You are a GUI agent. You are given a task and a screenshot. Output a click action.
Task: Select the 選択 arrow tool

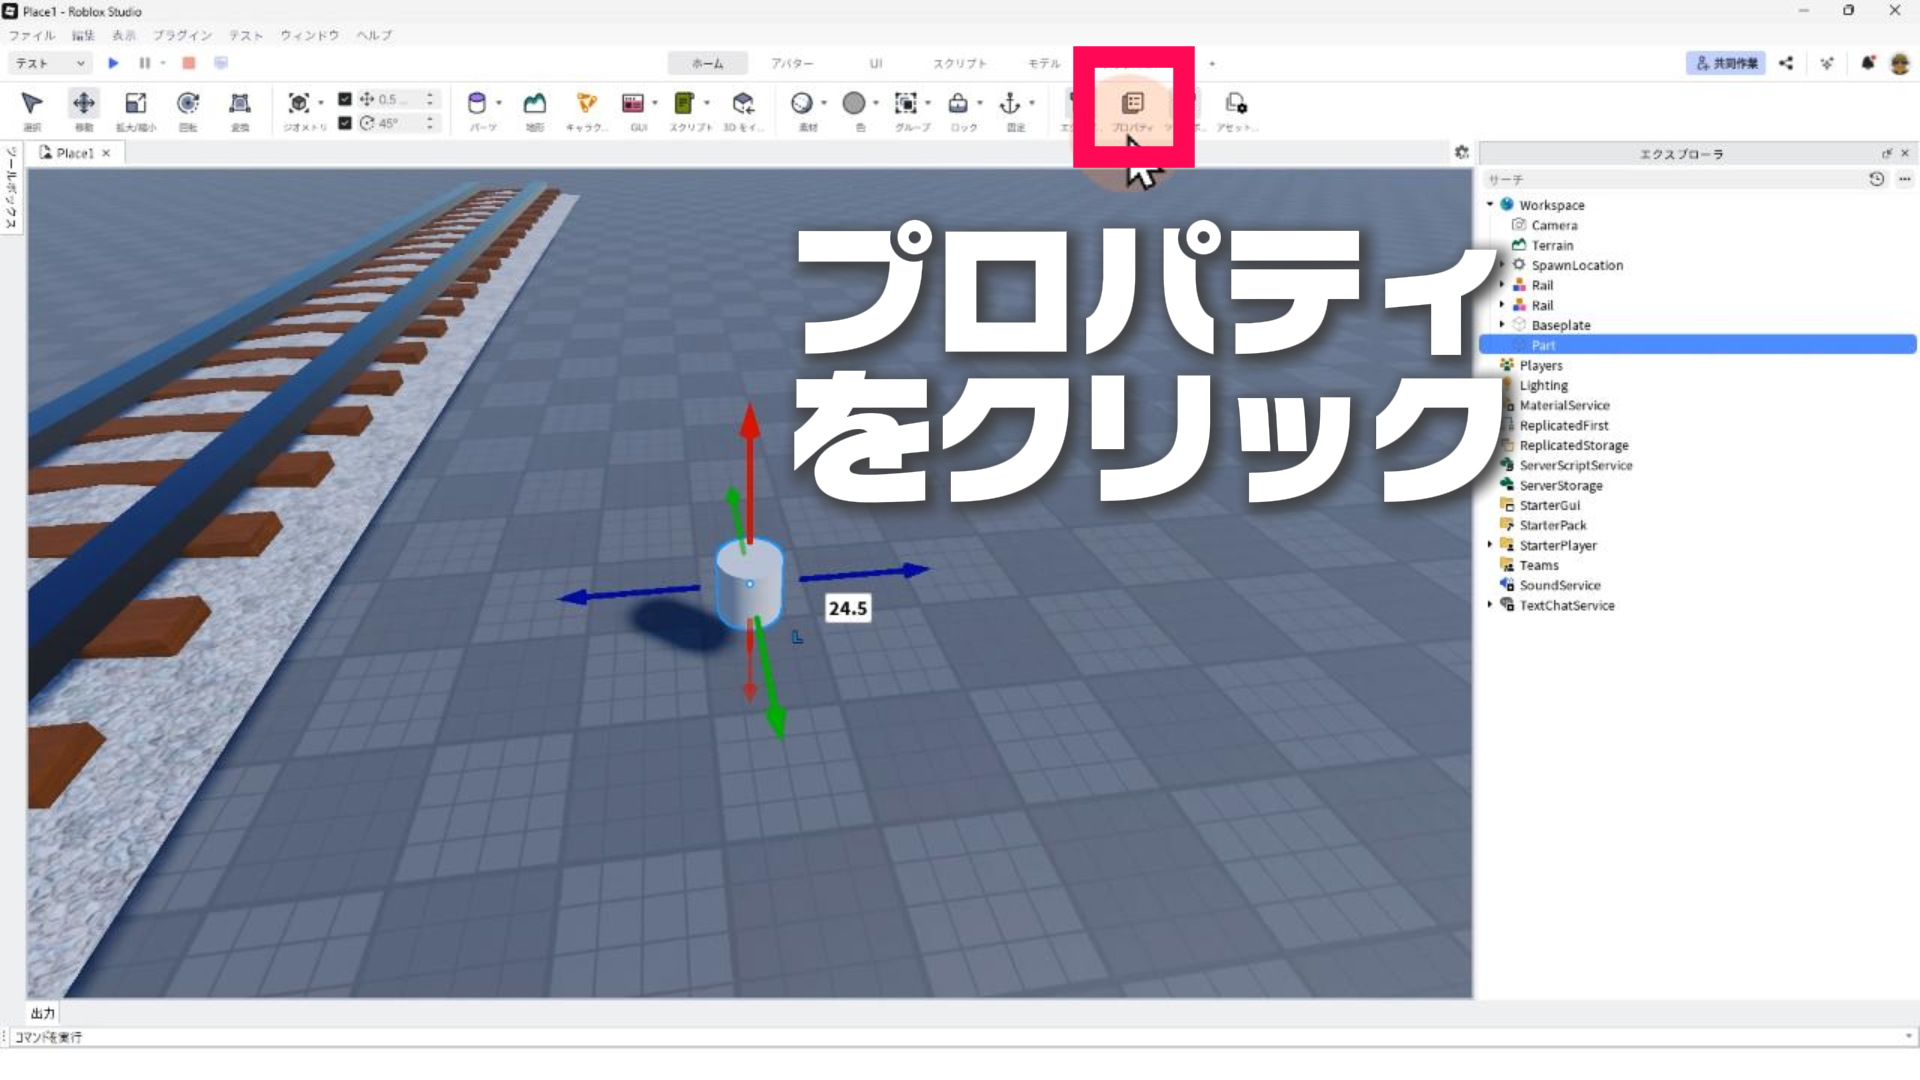click(32, 104)
